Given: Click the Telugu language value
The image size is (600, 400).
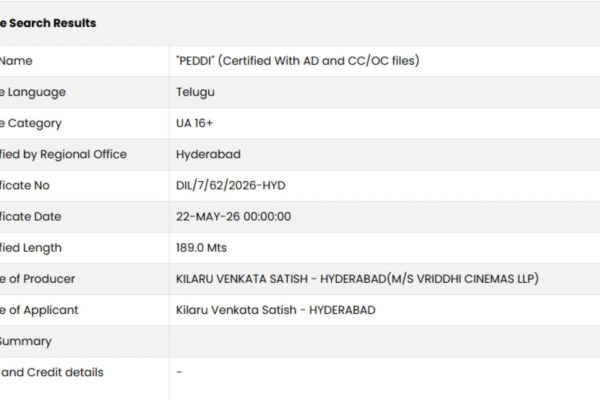Looking at the screenshot, I should [x=195, y=92].
